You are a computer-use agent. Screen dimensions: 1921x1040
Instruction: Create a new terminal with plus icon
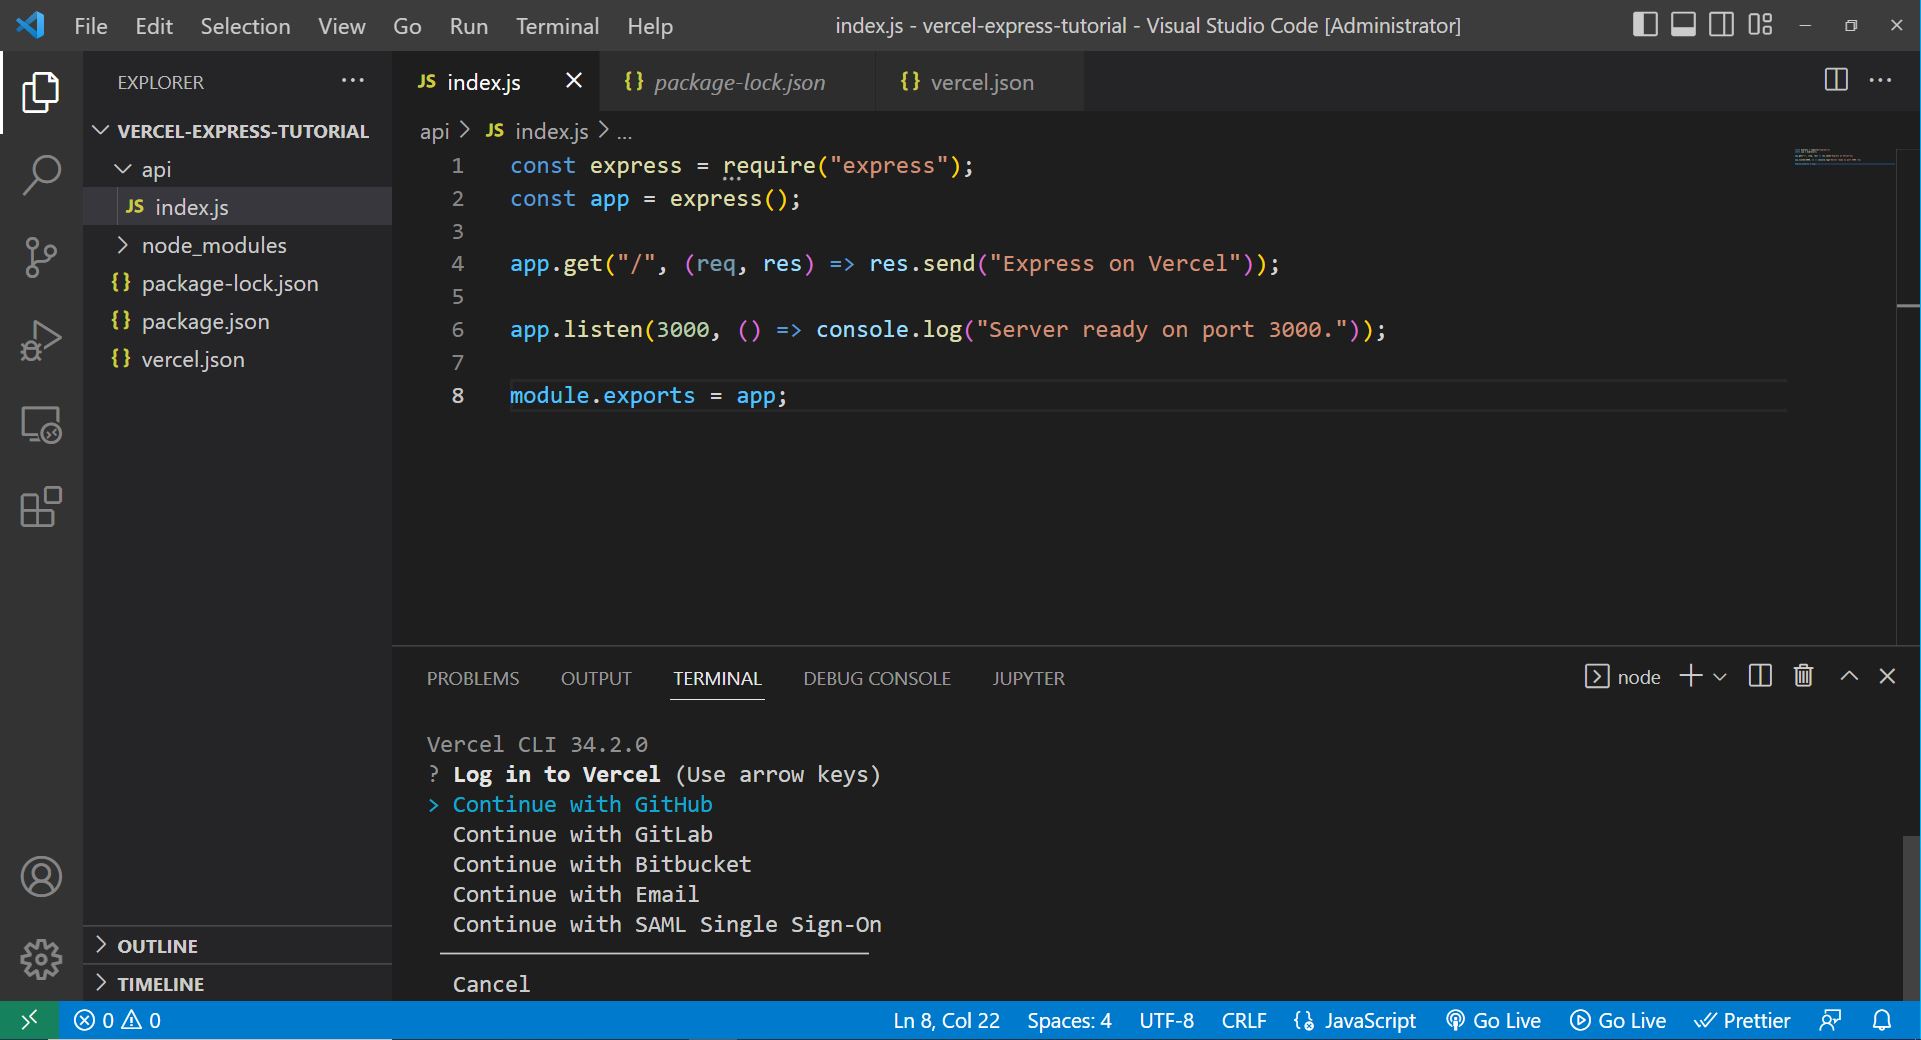[1690, 676]
